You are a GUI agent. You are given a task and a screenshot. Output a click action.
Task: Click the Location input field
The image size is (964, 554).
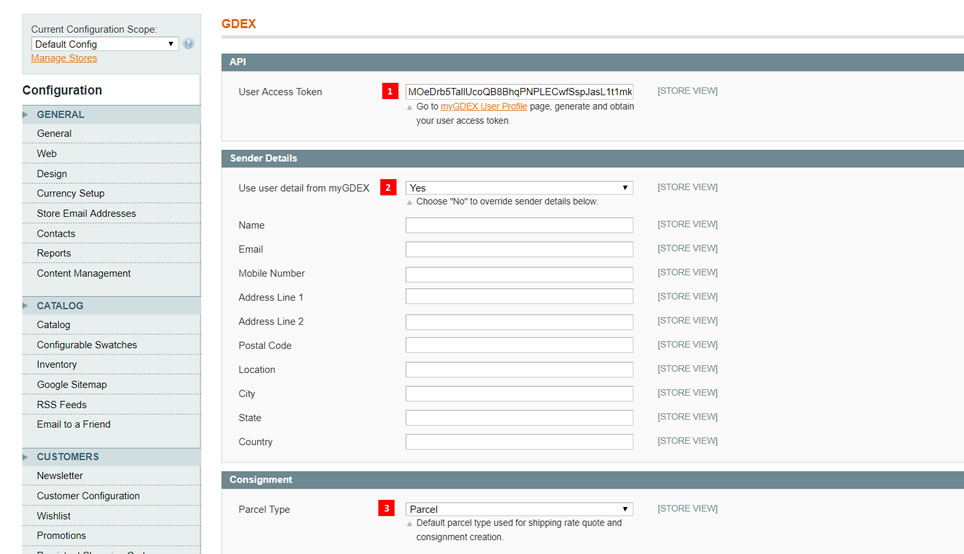(x=520, y=370)
